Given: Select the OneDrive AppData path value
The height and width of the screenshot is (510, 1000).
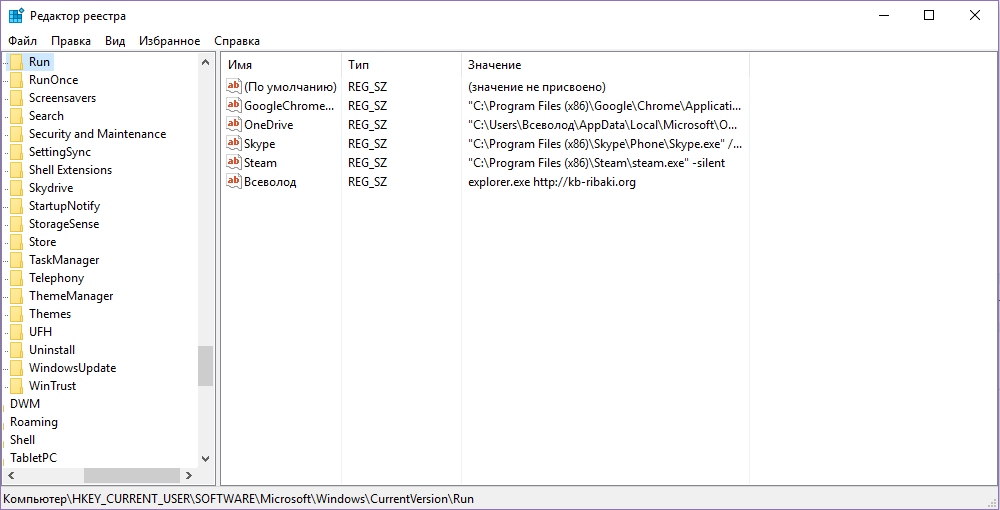Looking at the screenshot, I should pyautogui.click(x=605, y=125).
